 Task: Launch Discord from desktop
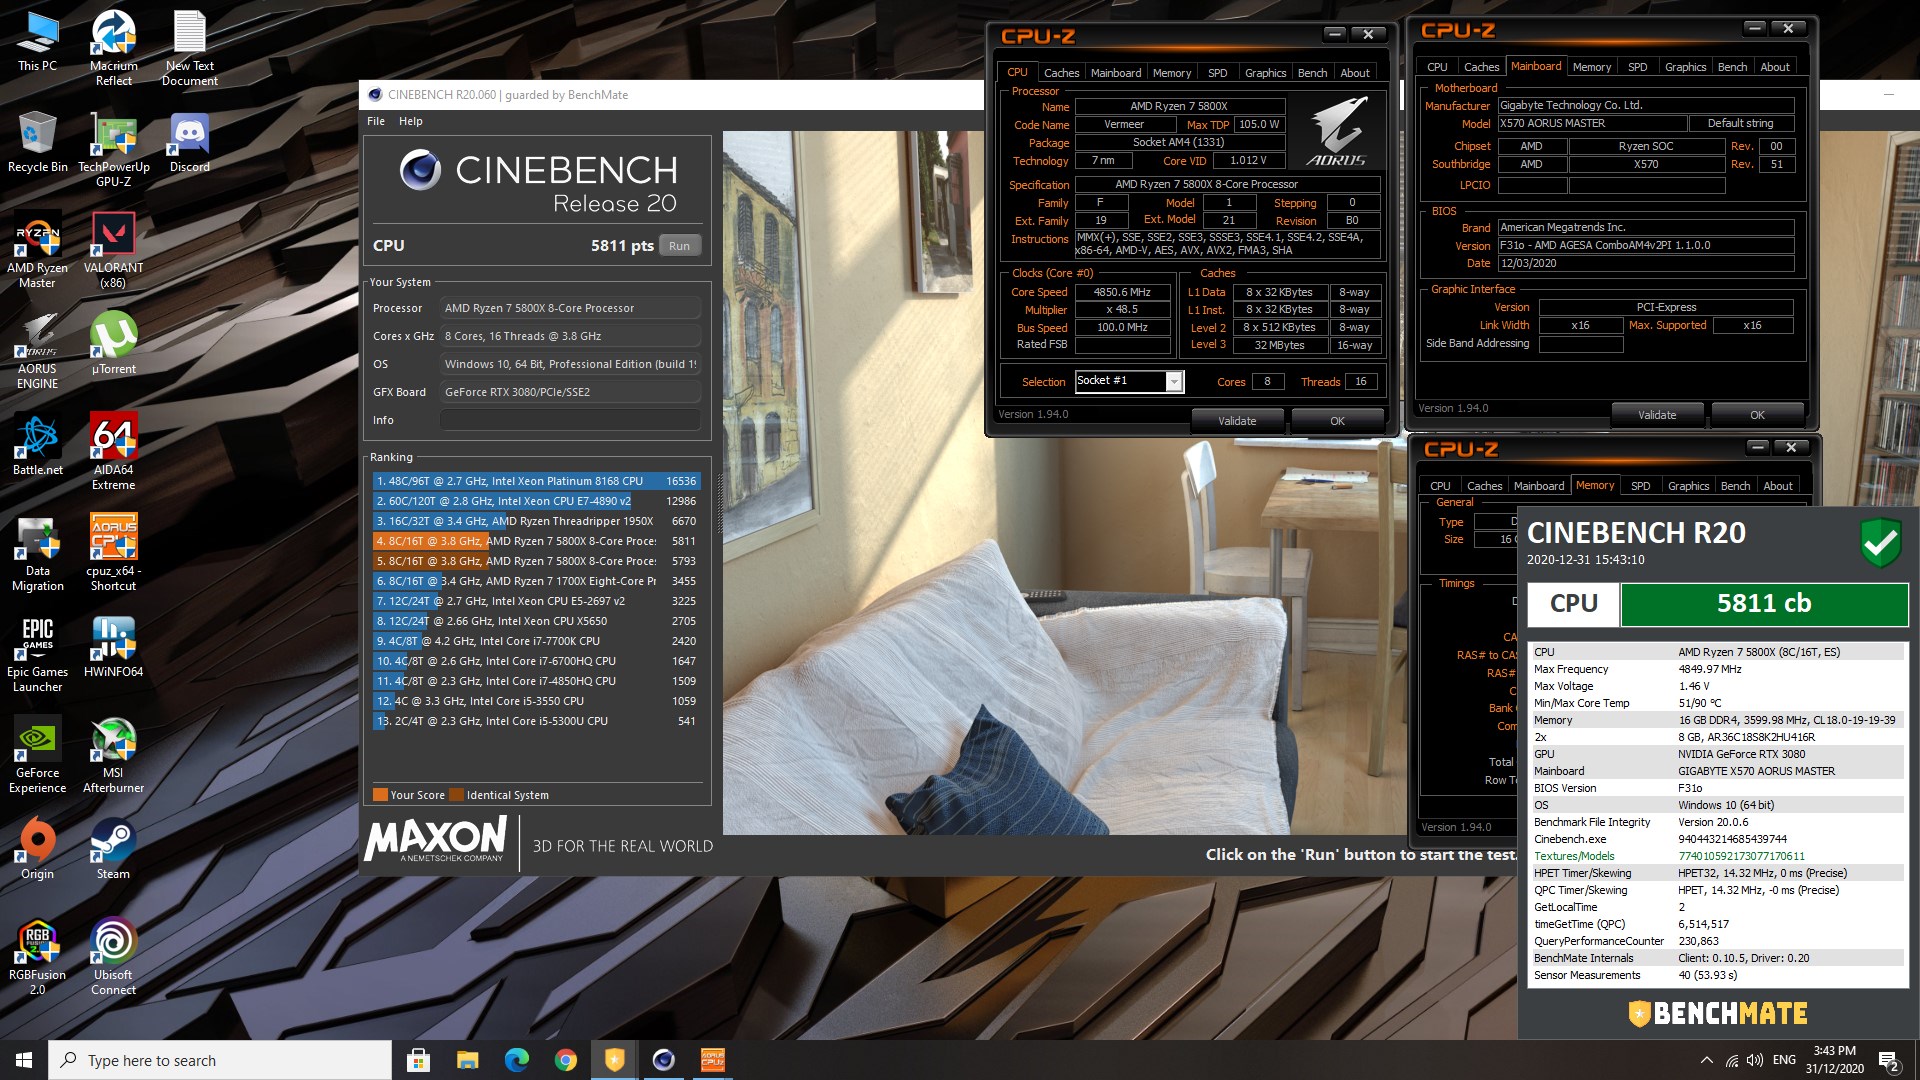click(x=190, y=143)
